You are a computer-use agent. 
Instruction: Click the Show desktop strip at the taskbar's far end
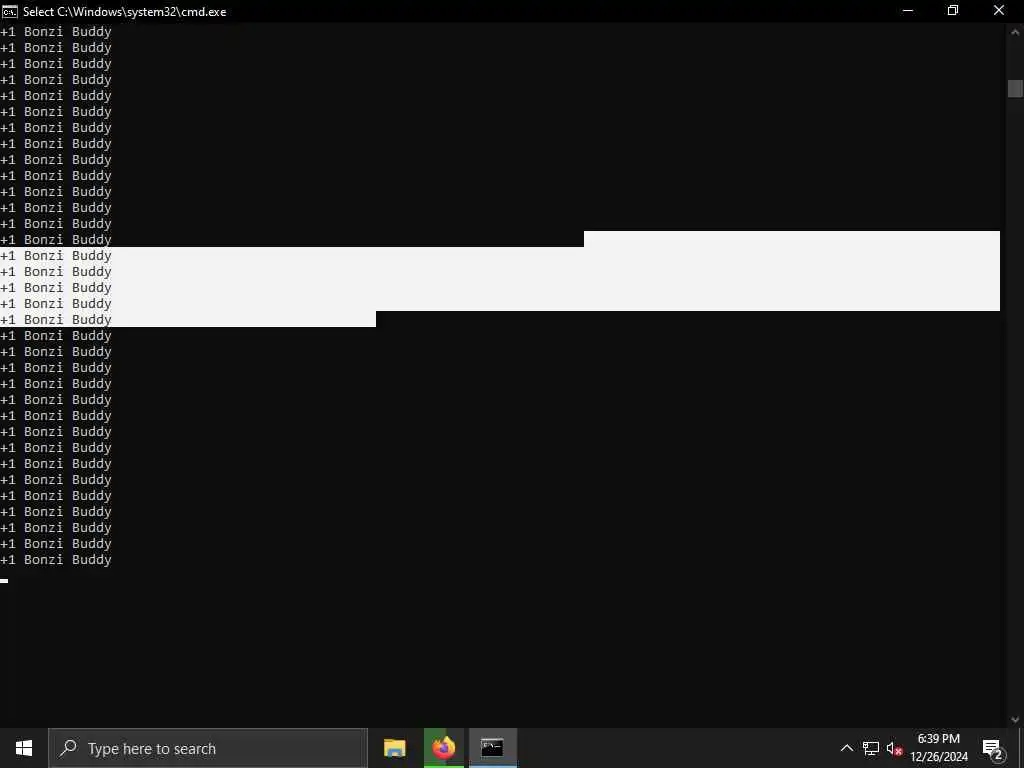pyautogui.click(x=1021, y=748)
